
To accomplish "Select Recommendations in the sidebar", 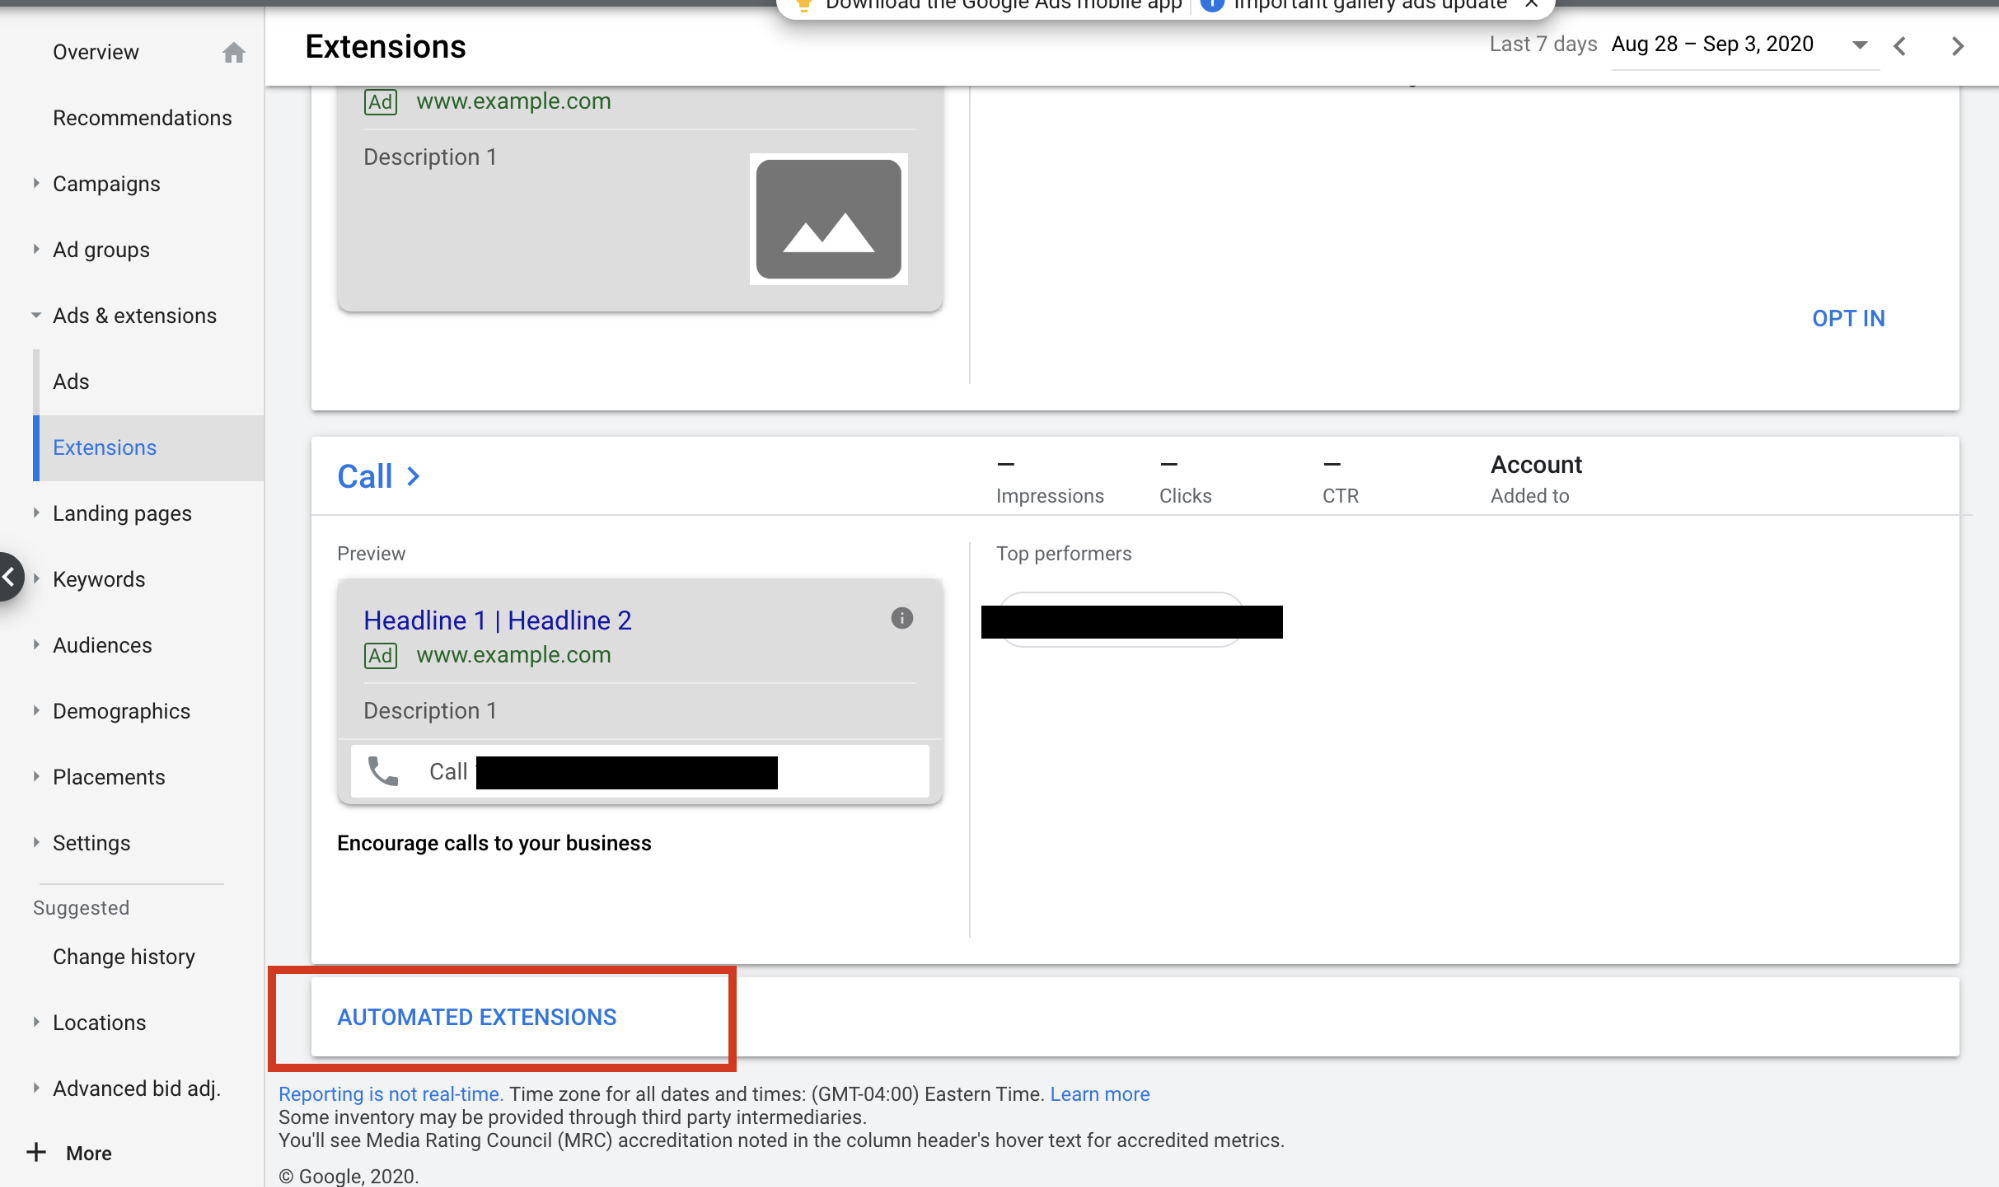I will pos(142,118).
